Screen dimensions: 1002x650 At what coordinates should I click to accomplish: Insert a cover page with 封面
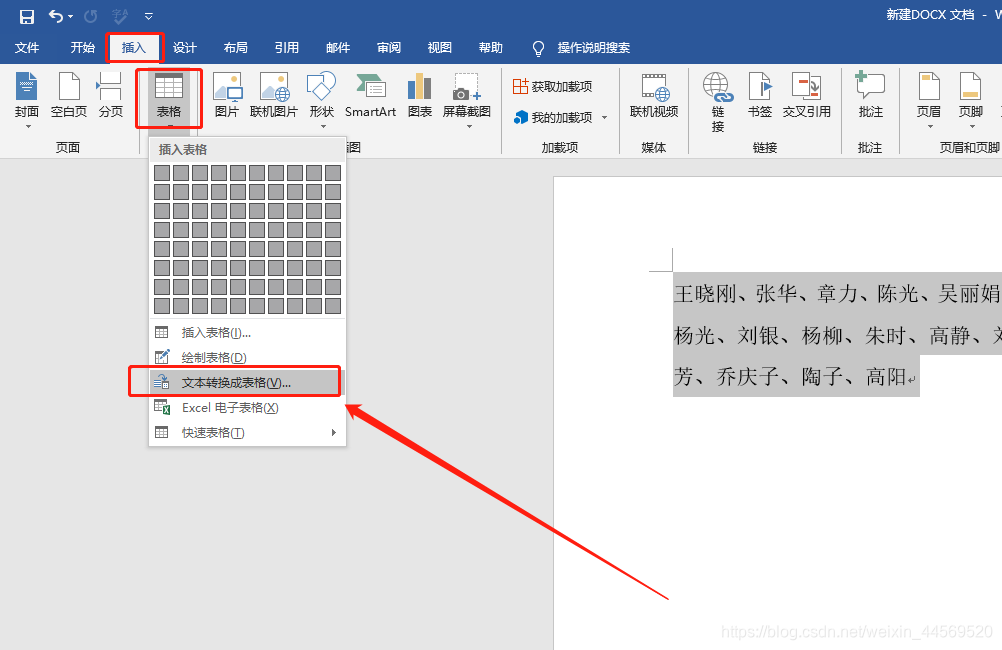coord(27,100)
